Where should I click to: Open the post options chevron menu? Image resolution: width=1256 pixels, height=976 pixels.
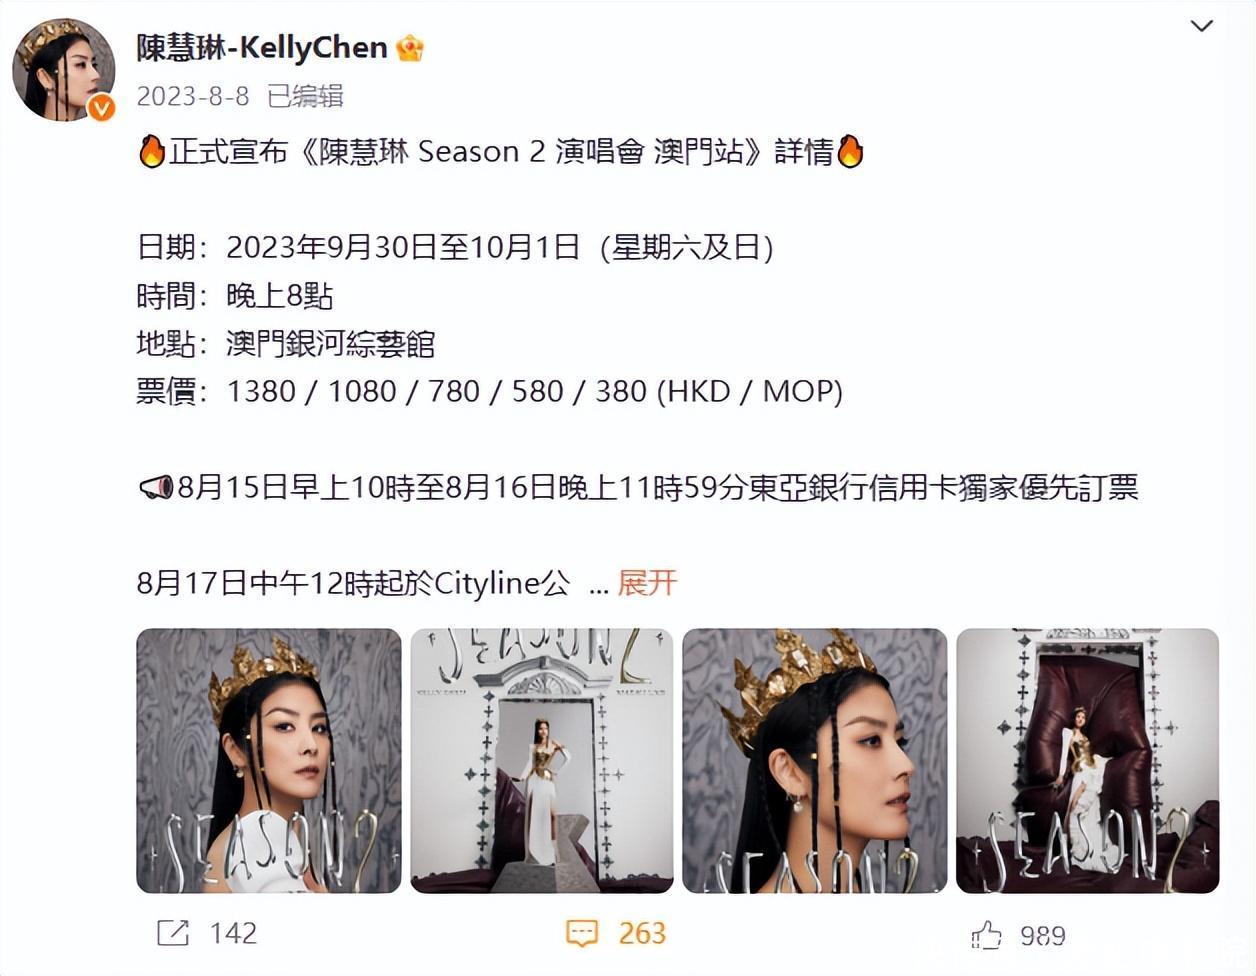(x=1201, y=26)
